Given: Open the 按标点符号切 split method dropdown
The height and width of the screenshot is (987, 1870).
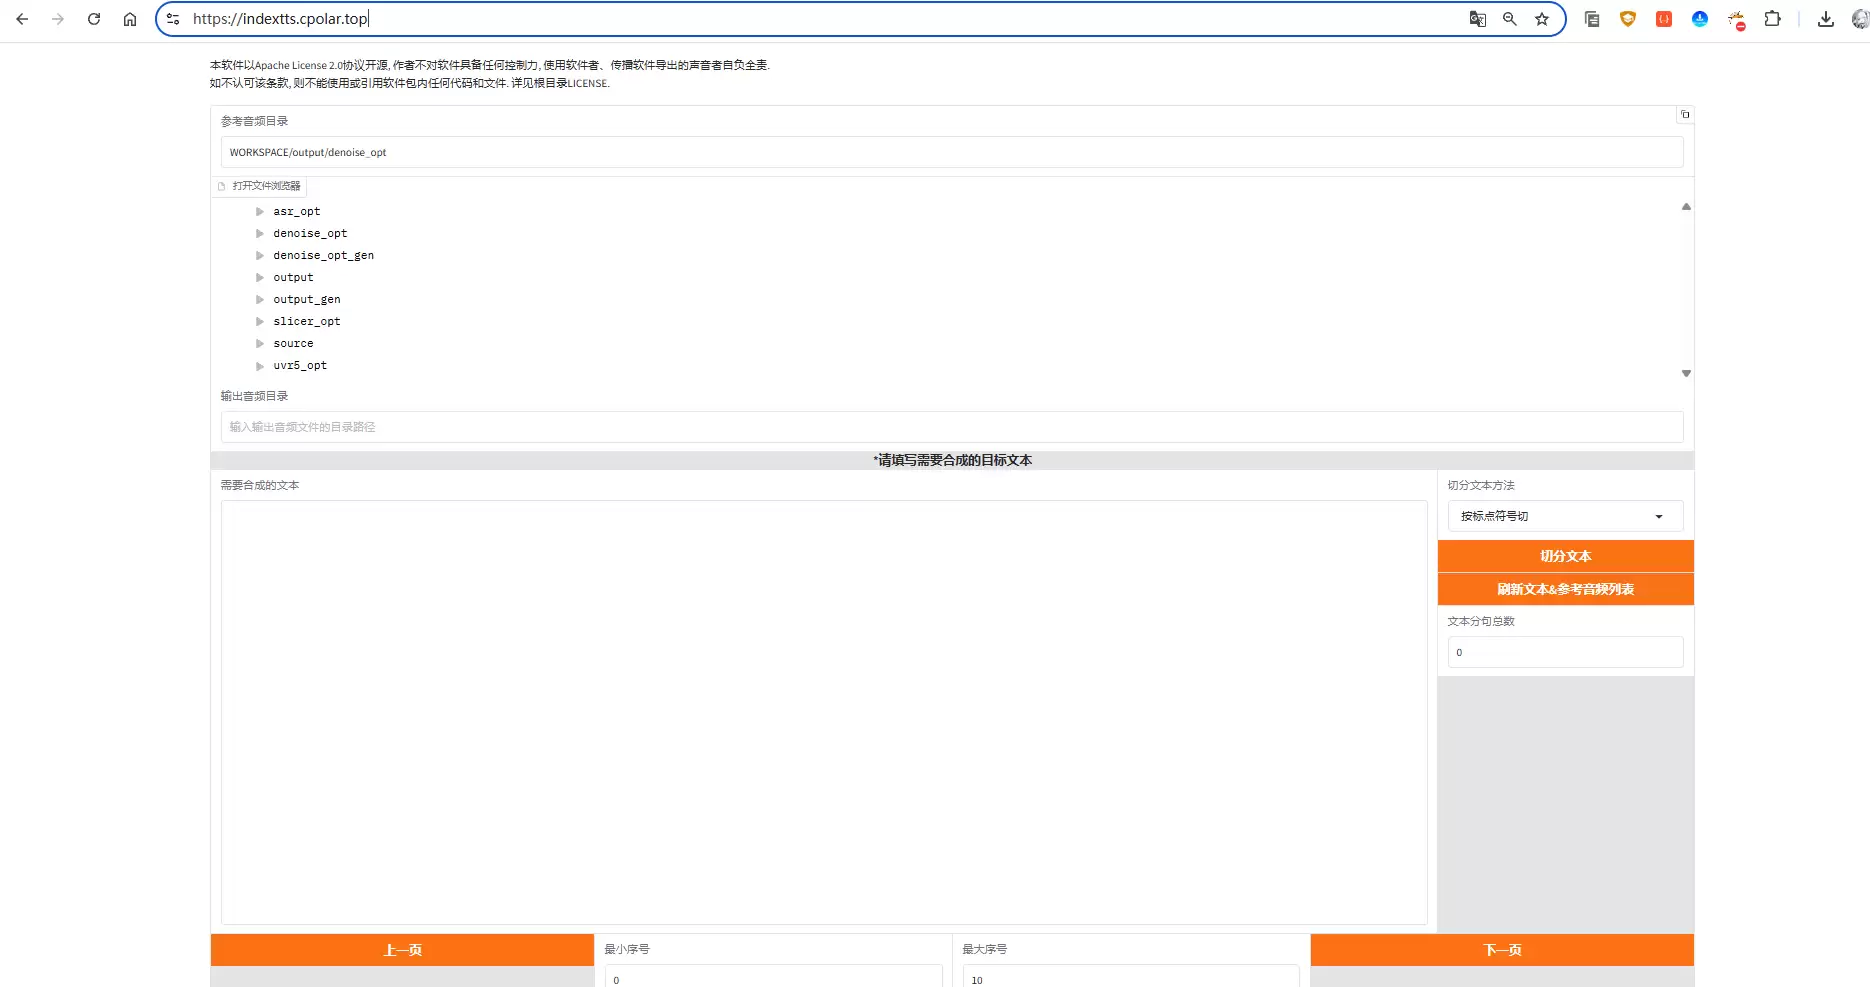Looking at the screenshot, I should click(x=1565, y=516).
